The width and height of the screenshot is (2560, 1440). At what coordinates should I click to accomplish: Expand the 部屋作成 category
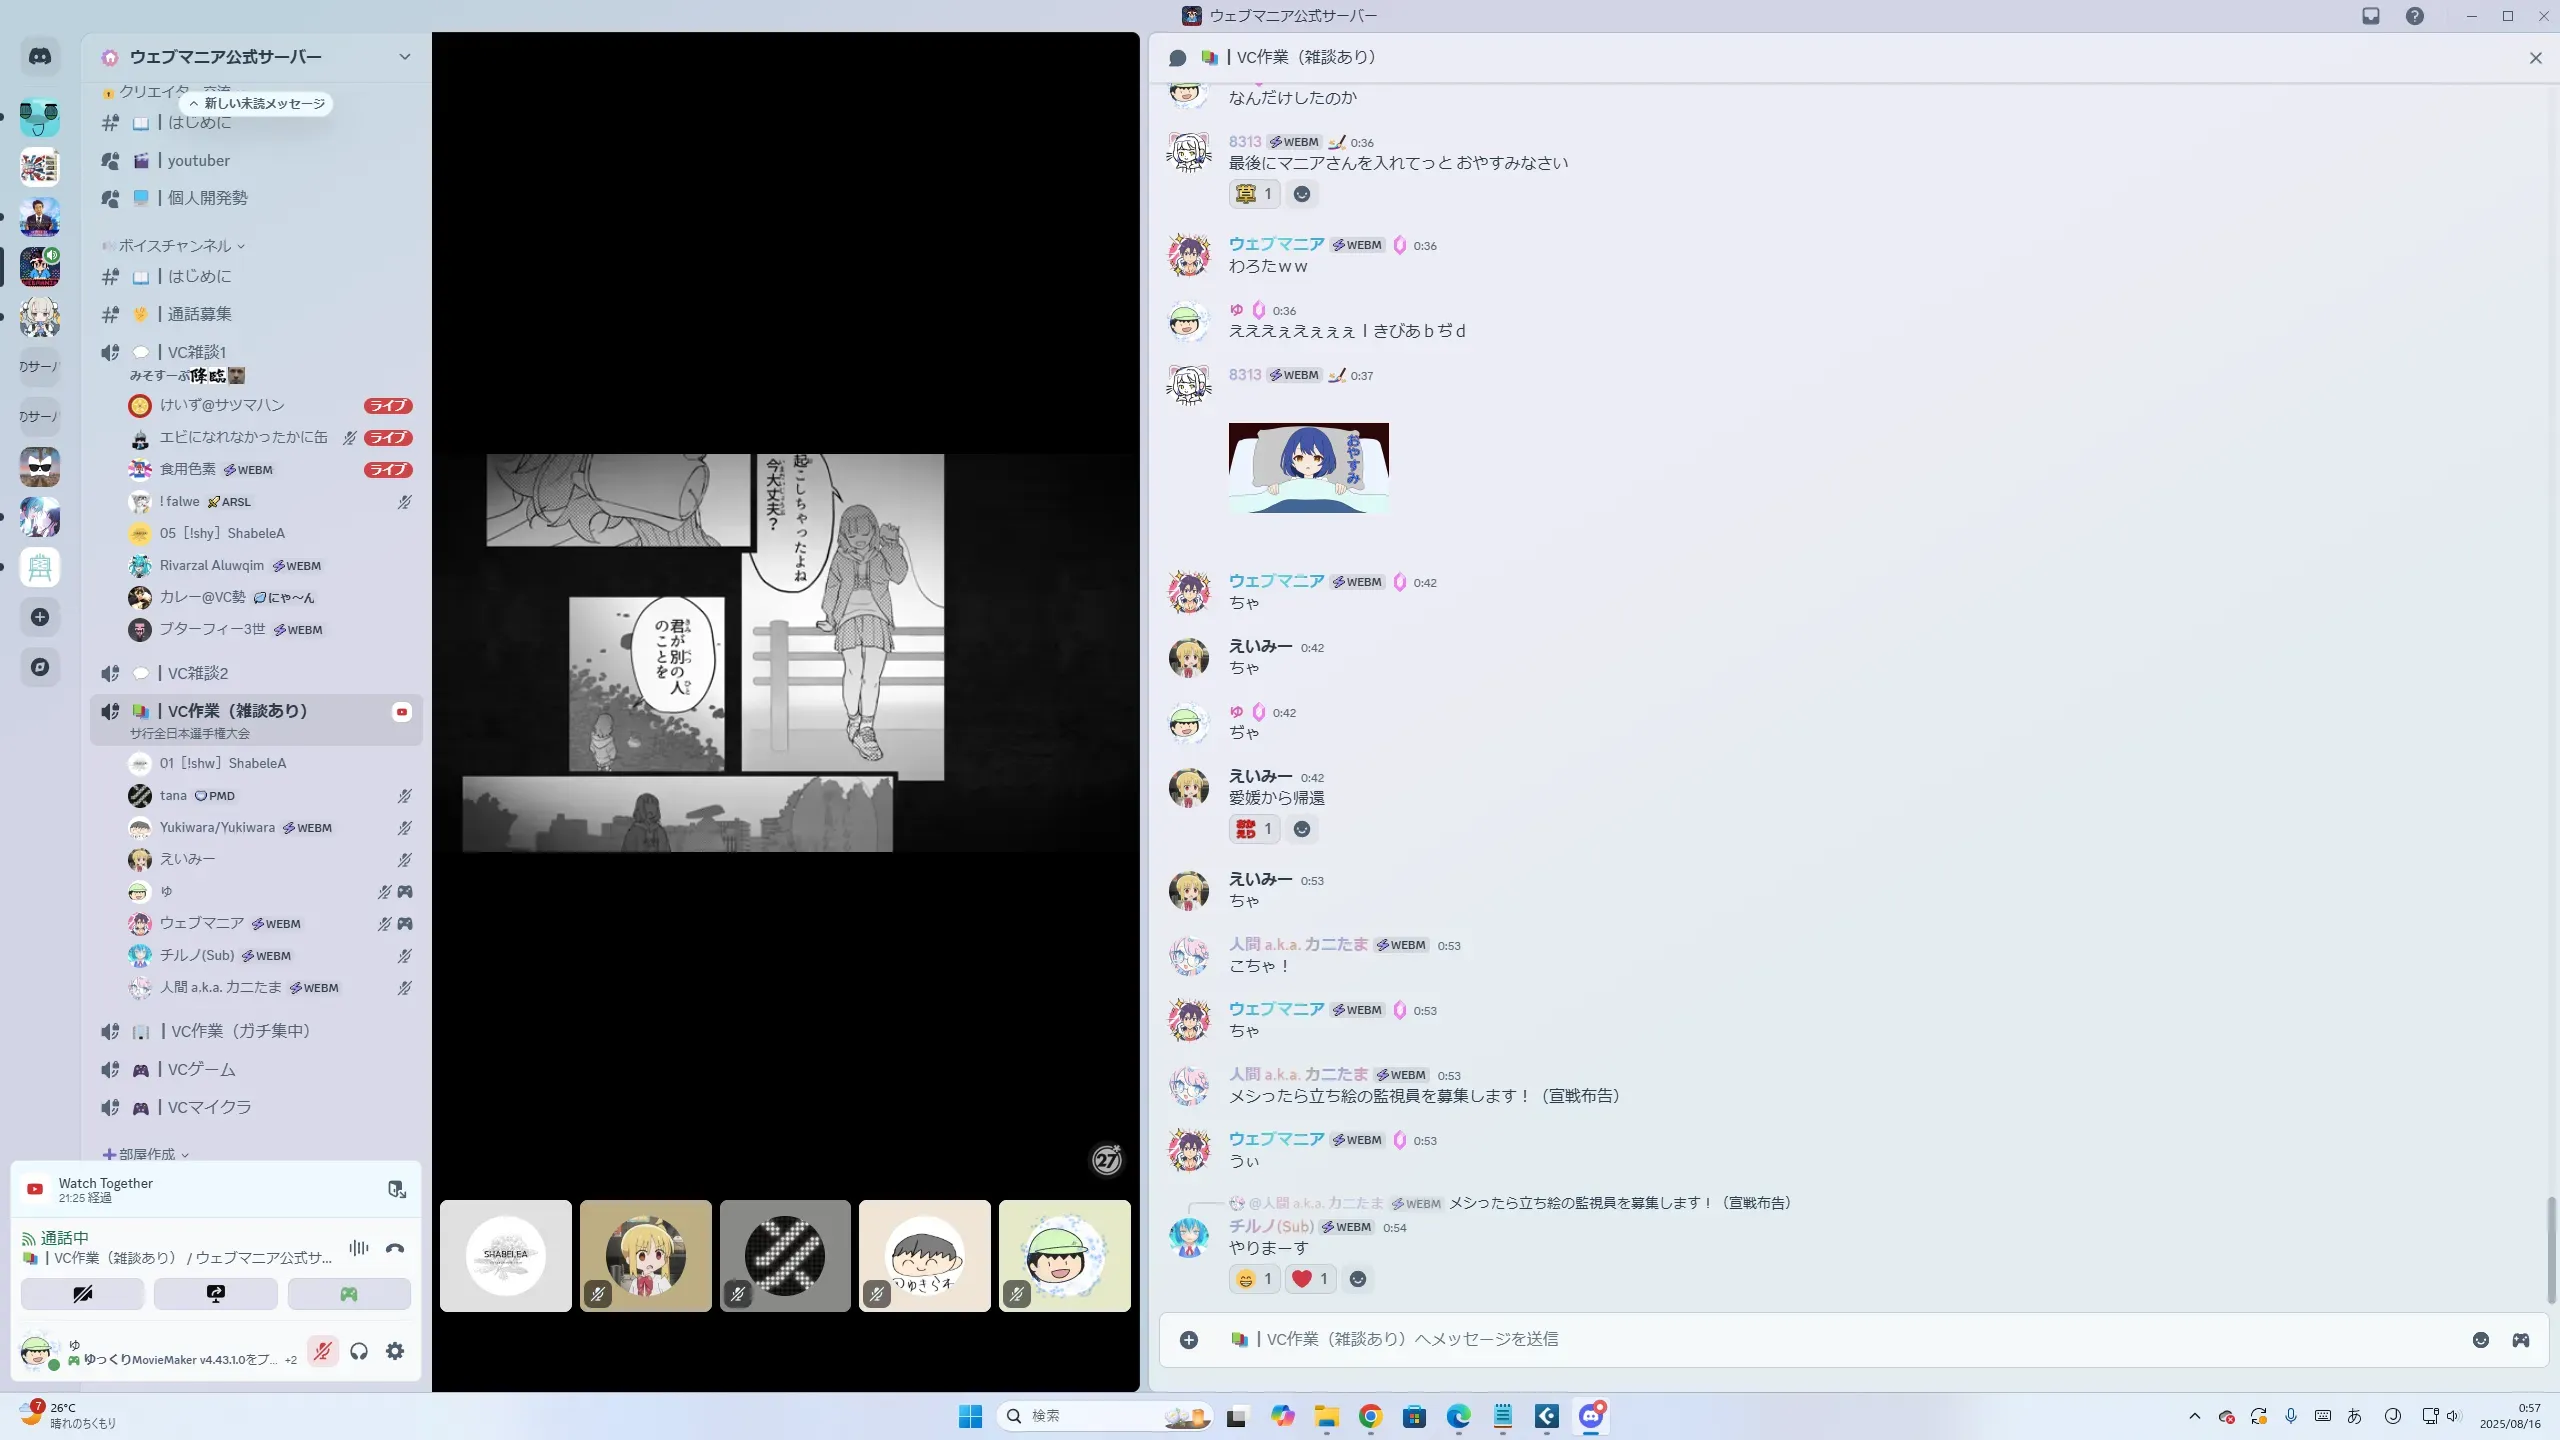click(147, 1154)
